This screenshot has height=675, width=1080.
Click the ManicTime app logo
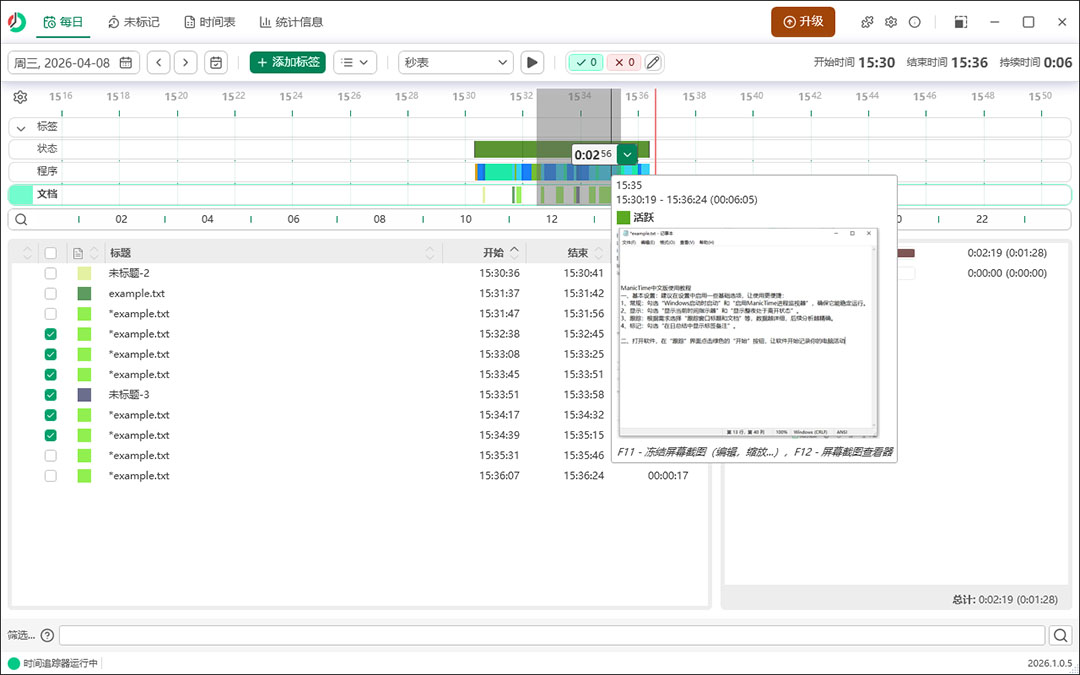[17, 22]
